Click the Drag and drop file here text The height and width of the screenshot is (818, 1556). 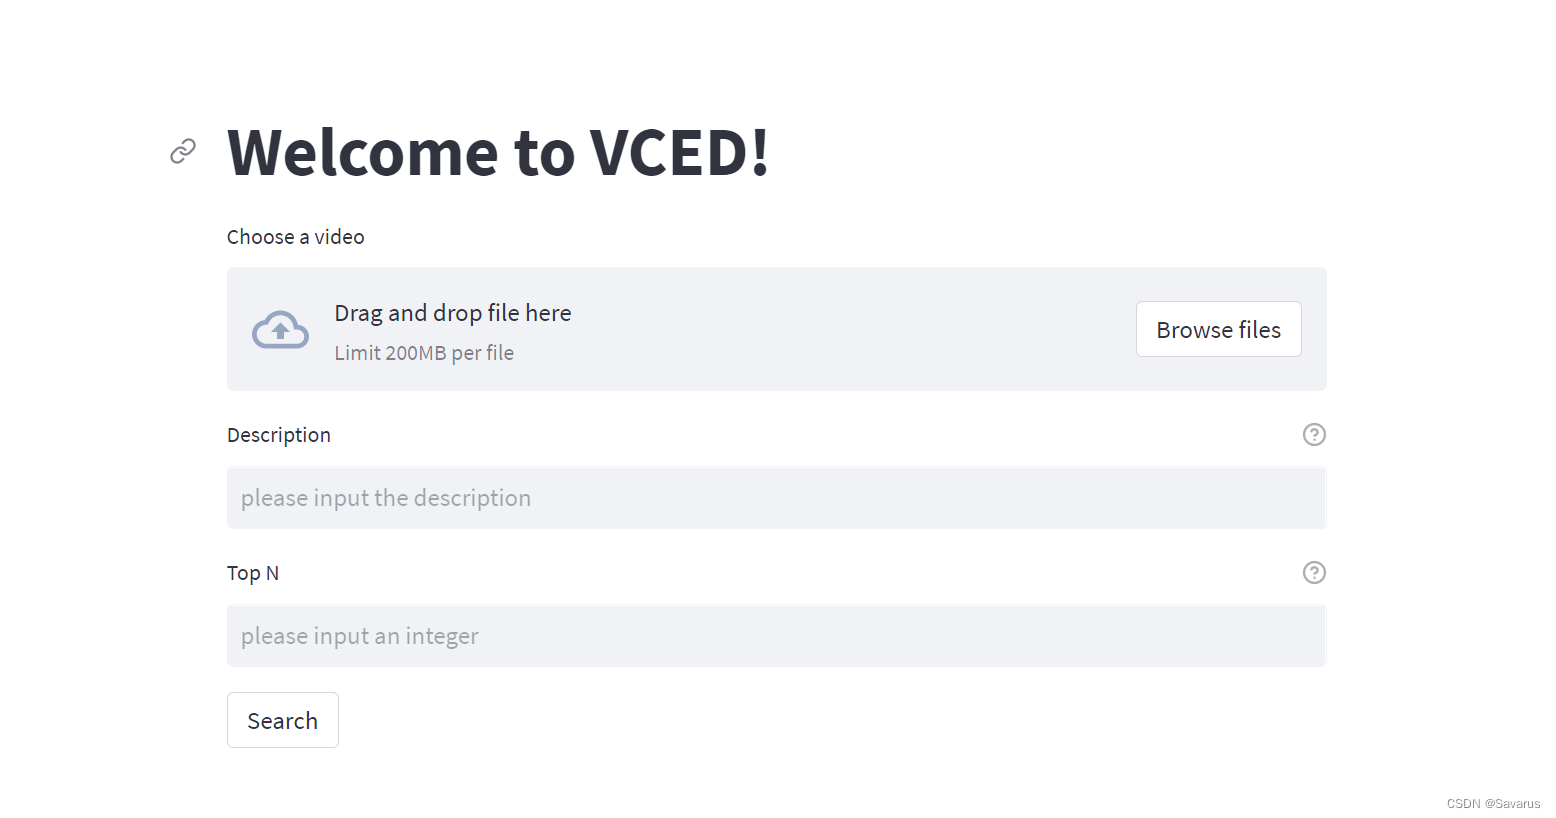(x=453, y=312)
